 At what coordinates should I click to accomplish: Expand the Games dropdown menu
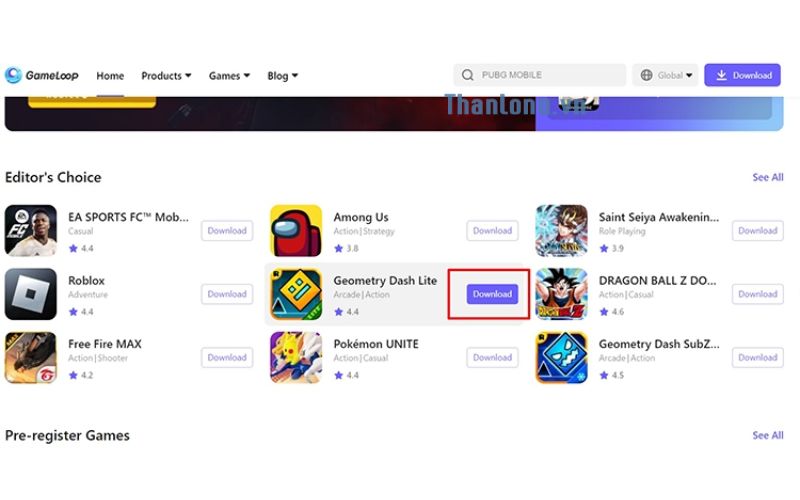click(229, 76)
